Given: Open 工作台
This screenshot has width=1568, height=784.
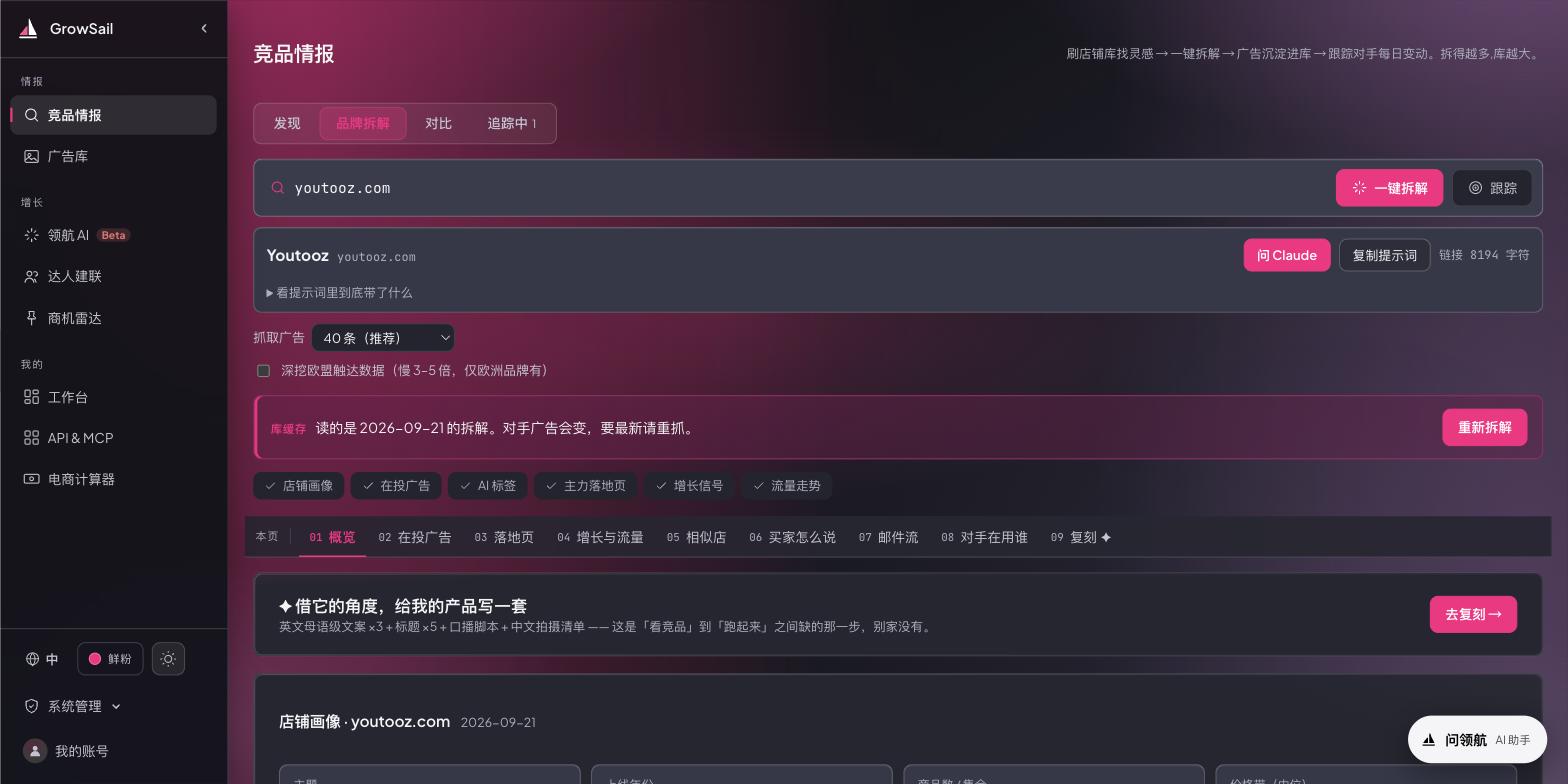Looking at the screenshot, I should coord(113,397).
